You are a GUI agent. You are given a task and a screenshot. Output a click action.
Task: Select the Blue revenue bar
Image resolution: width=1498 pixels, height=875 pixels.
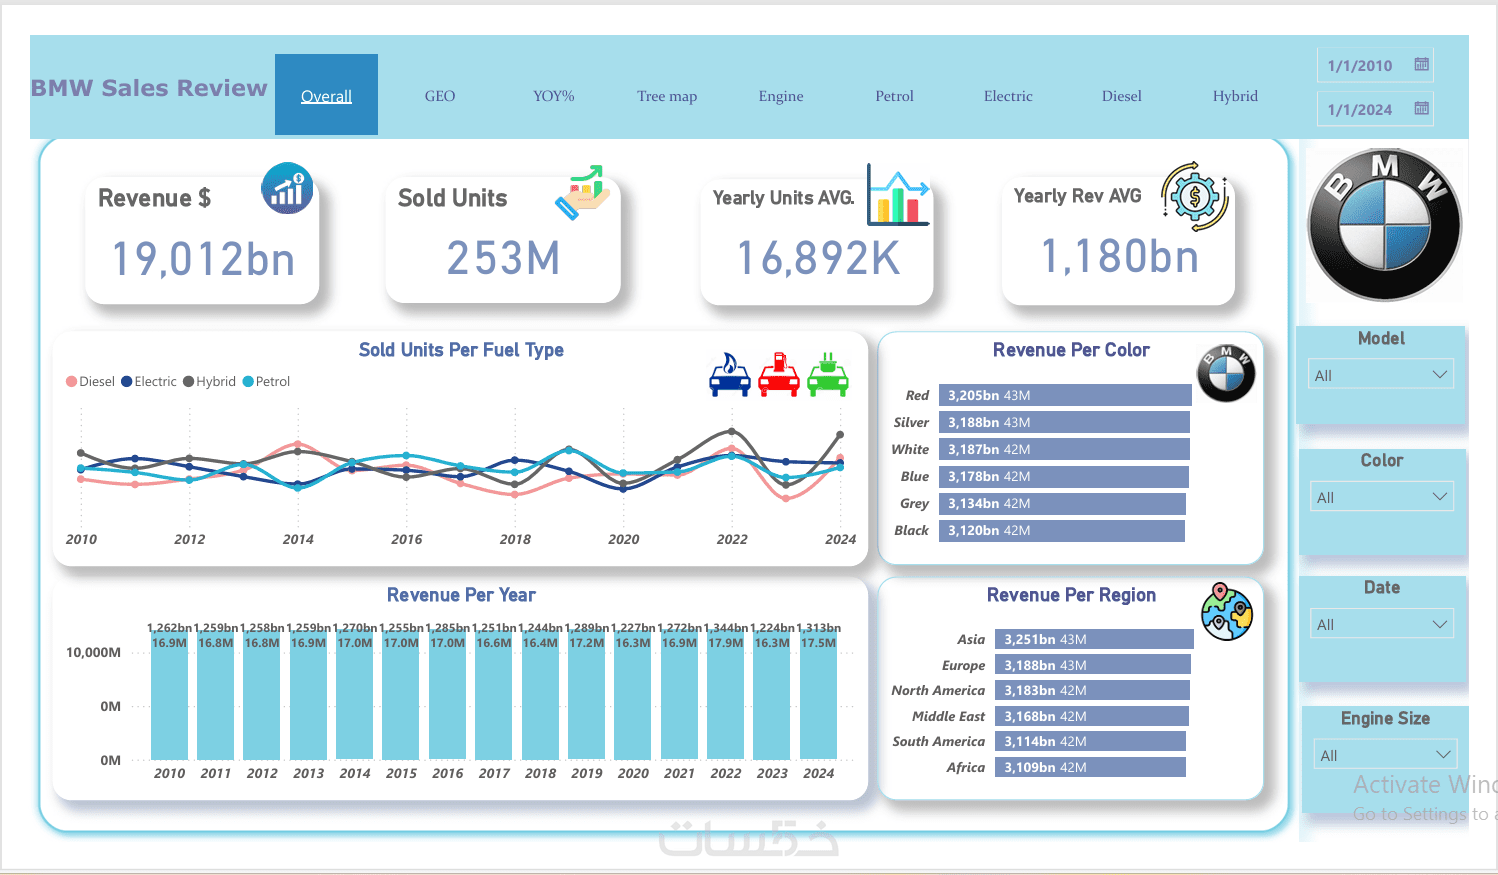point(1064,476)
